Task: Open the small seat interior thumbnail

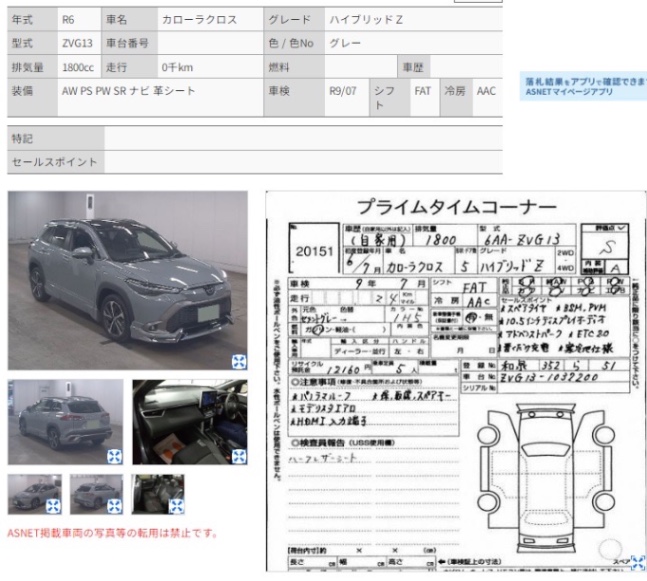Action: pyautogui.click(x=158, y=494)
